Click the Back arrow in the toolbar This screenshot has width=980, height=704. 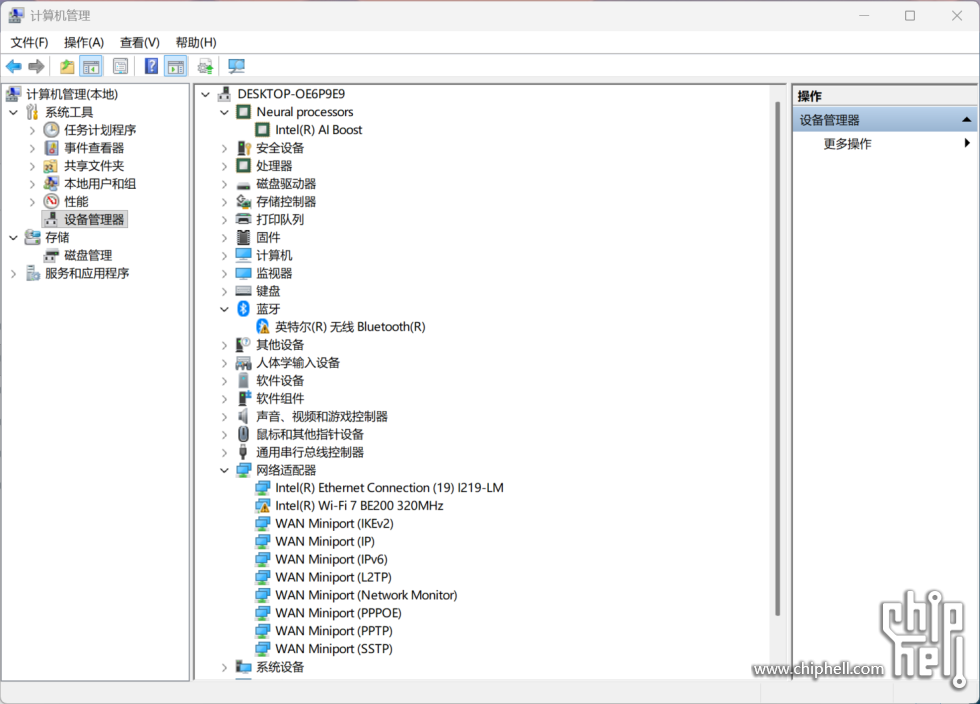(x=14, y=67)
